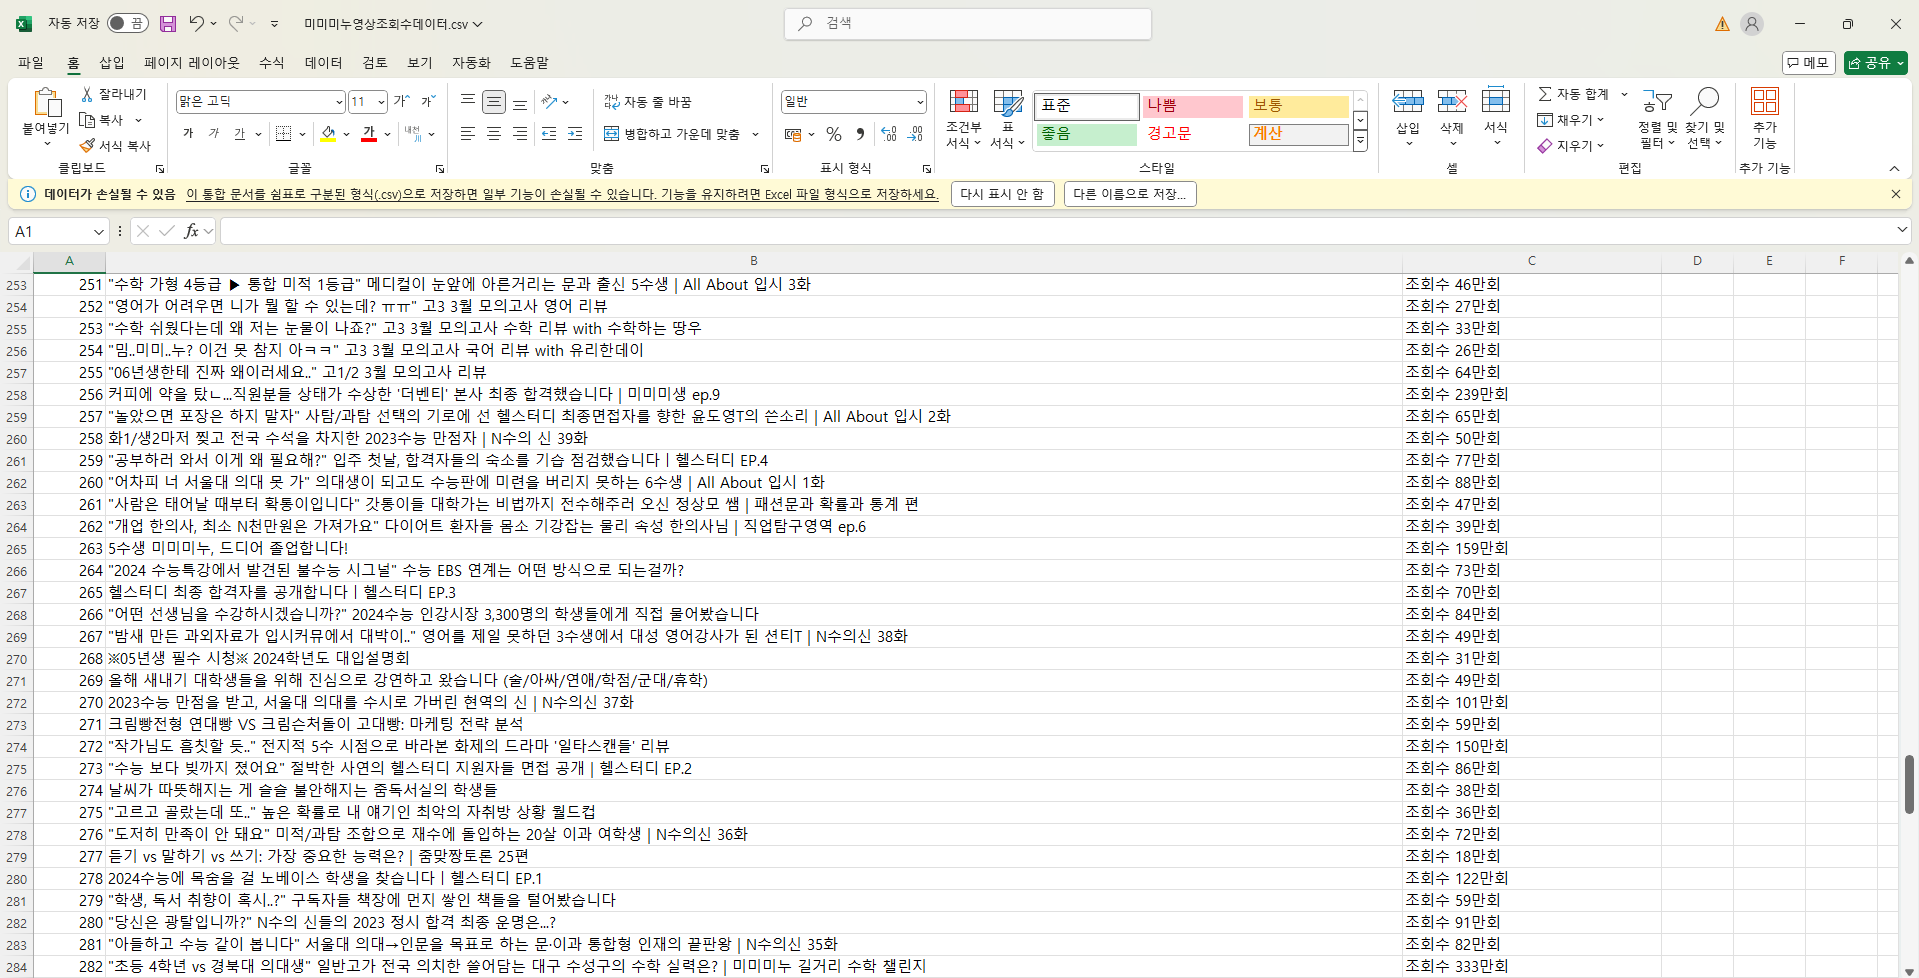1919x978 pixels.
Task: Click the AutoSum (자동 합계) icon
Action: pos(1545,94)
